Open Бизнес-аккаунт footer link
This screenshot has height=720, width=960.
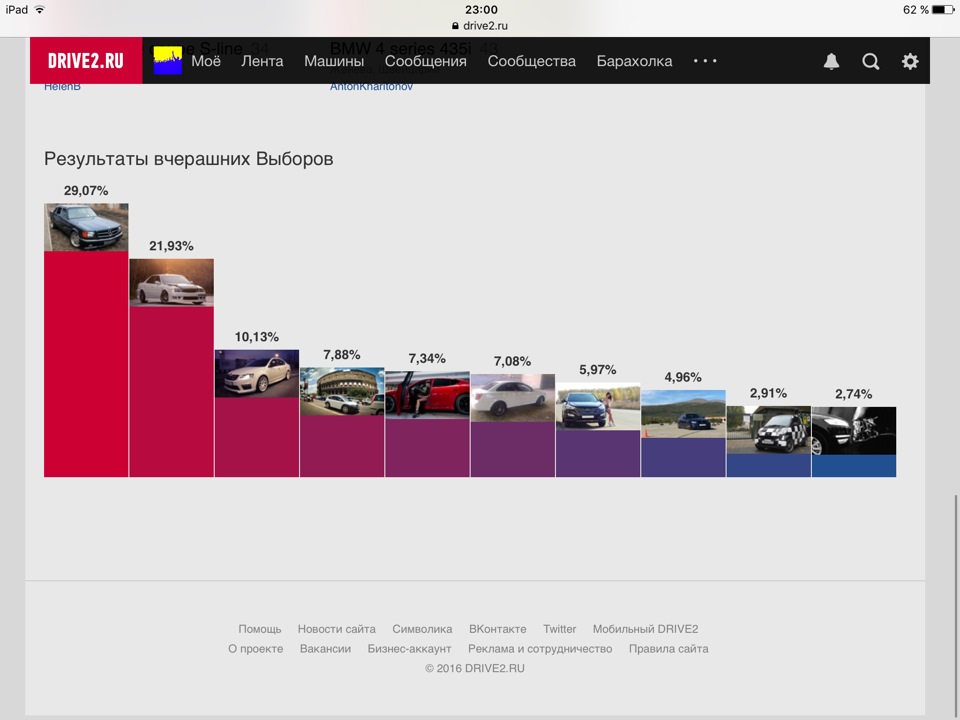pyautogui.click(x=410, y=648)
